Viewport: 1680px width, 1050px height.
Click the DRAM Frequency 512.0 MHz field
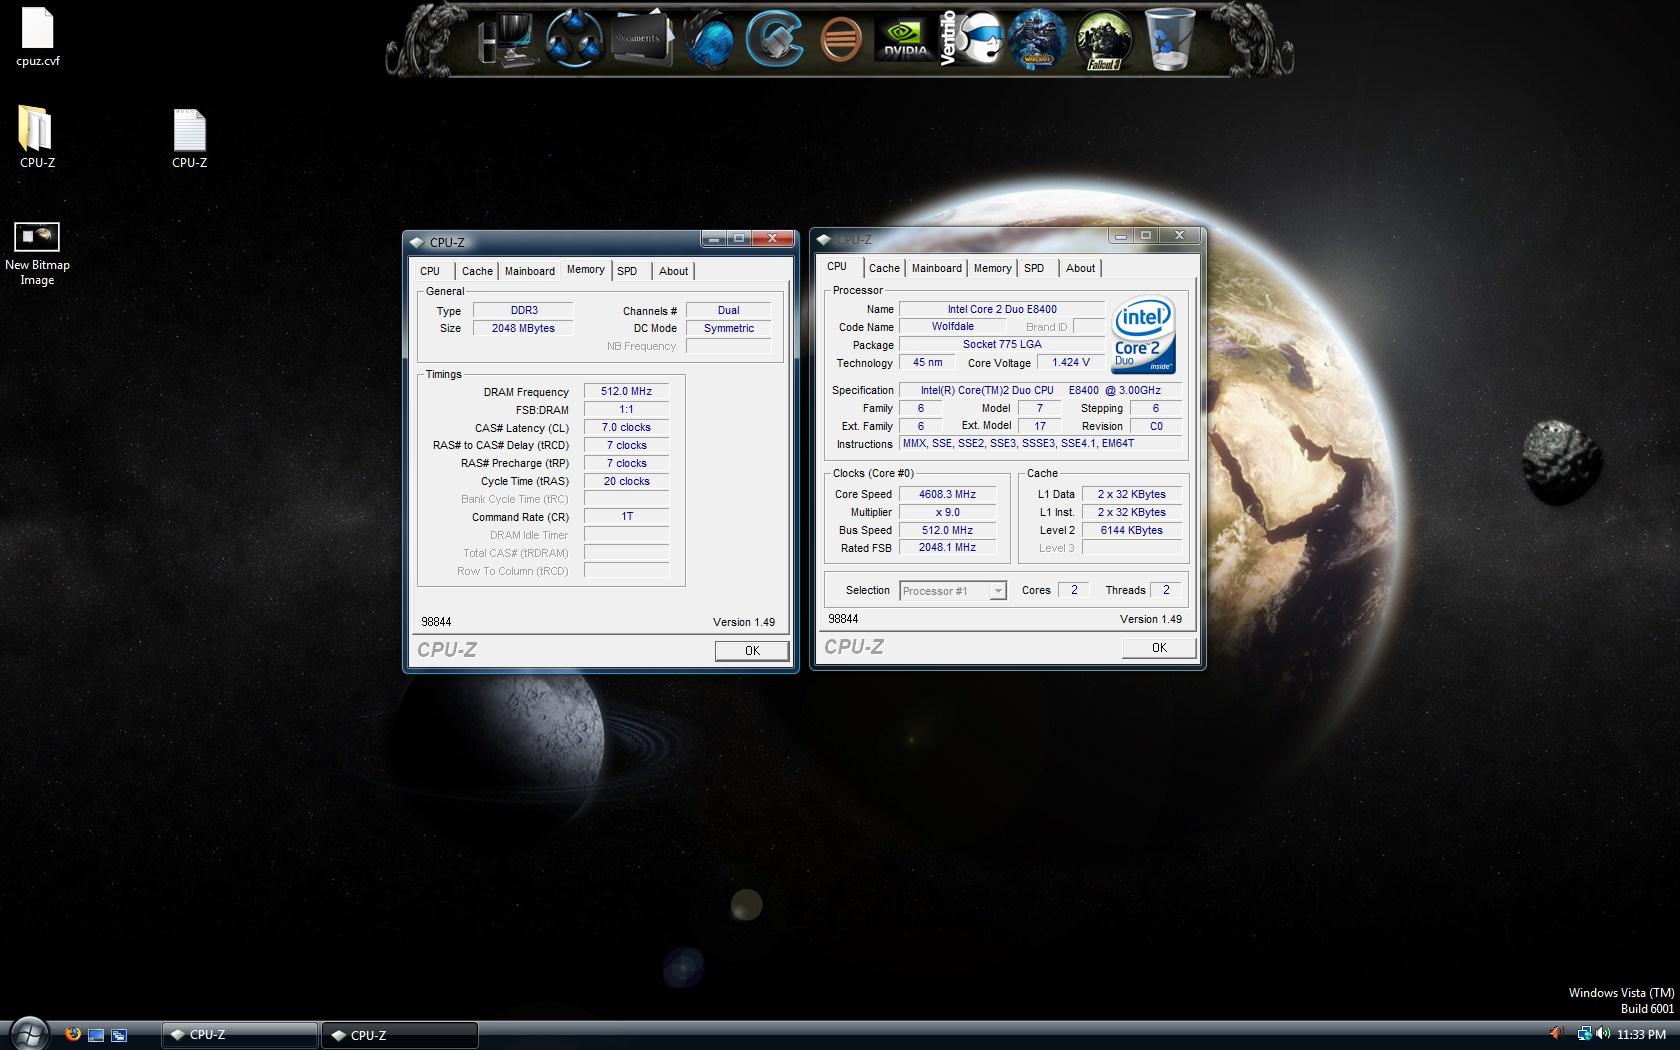[x=626, y=392]
